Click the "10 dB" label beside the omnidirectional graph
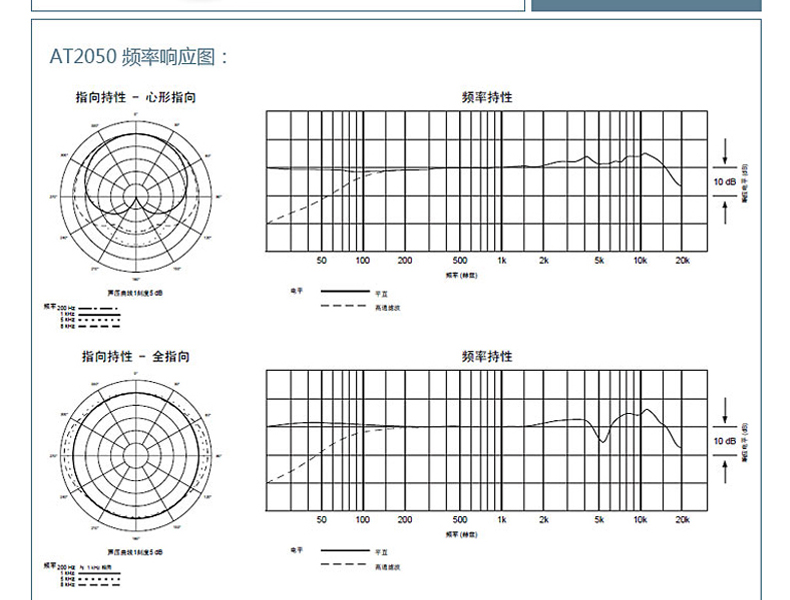 coord(725,441)
